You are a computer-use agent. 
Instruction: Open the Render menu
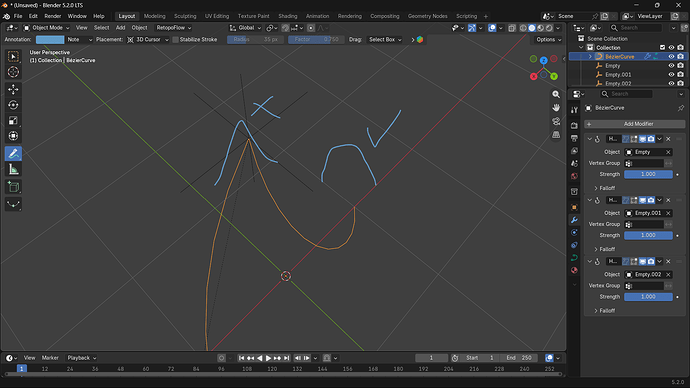[53, 16]
